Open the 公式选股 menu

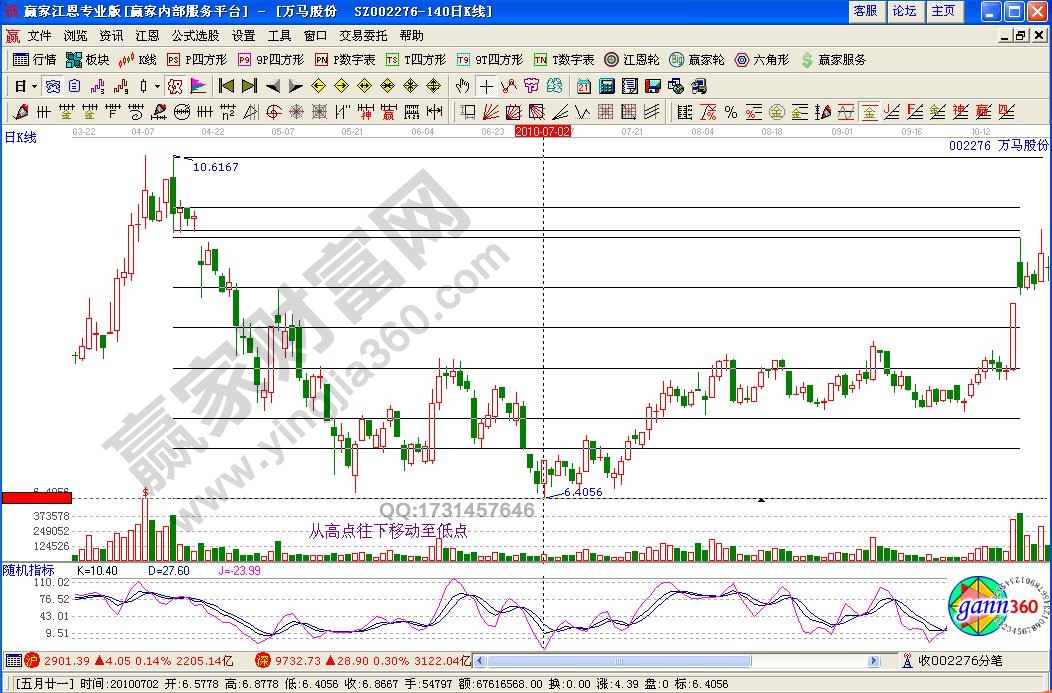click(195, 35)
